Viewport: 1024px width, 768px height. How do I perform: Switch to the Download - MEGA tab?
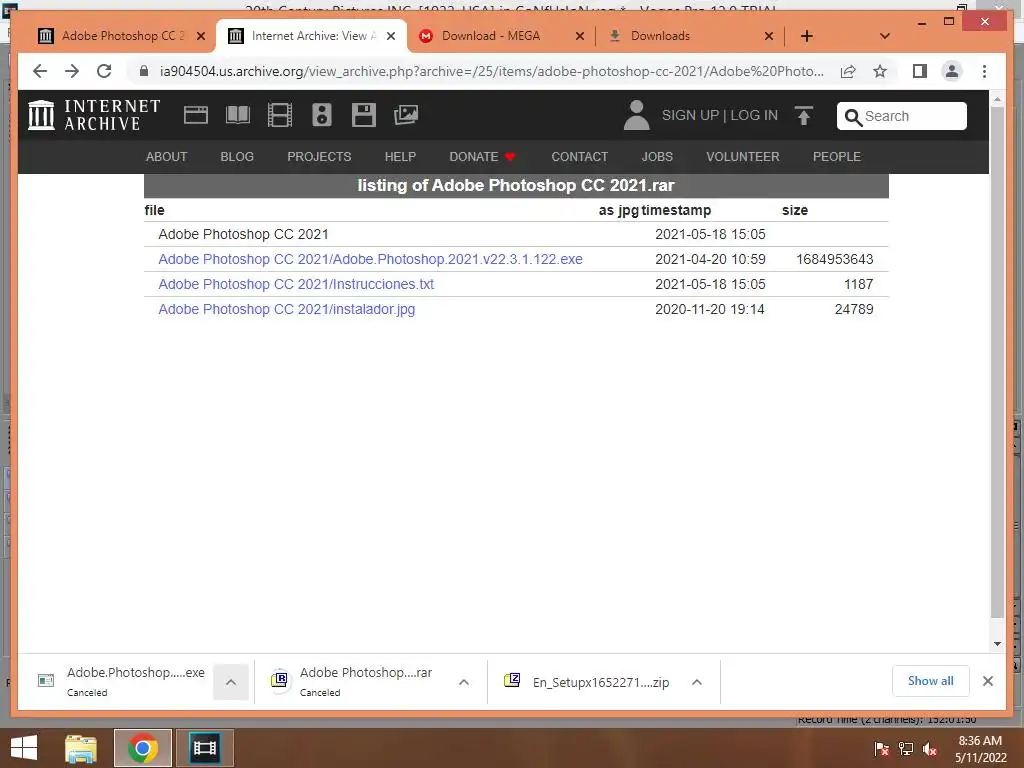click(x=491, y=36)
